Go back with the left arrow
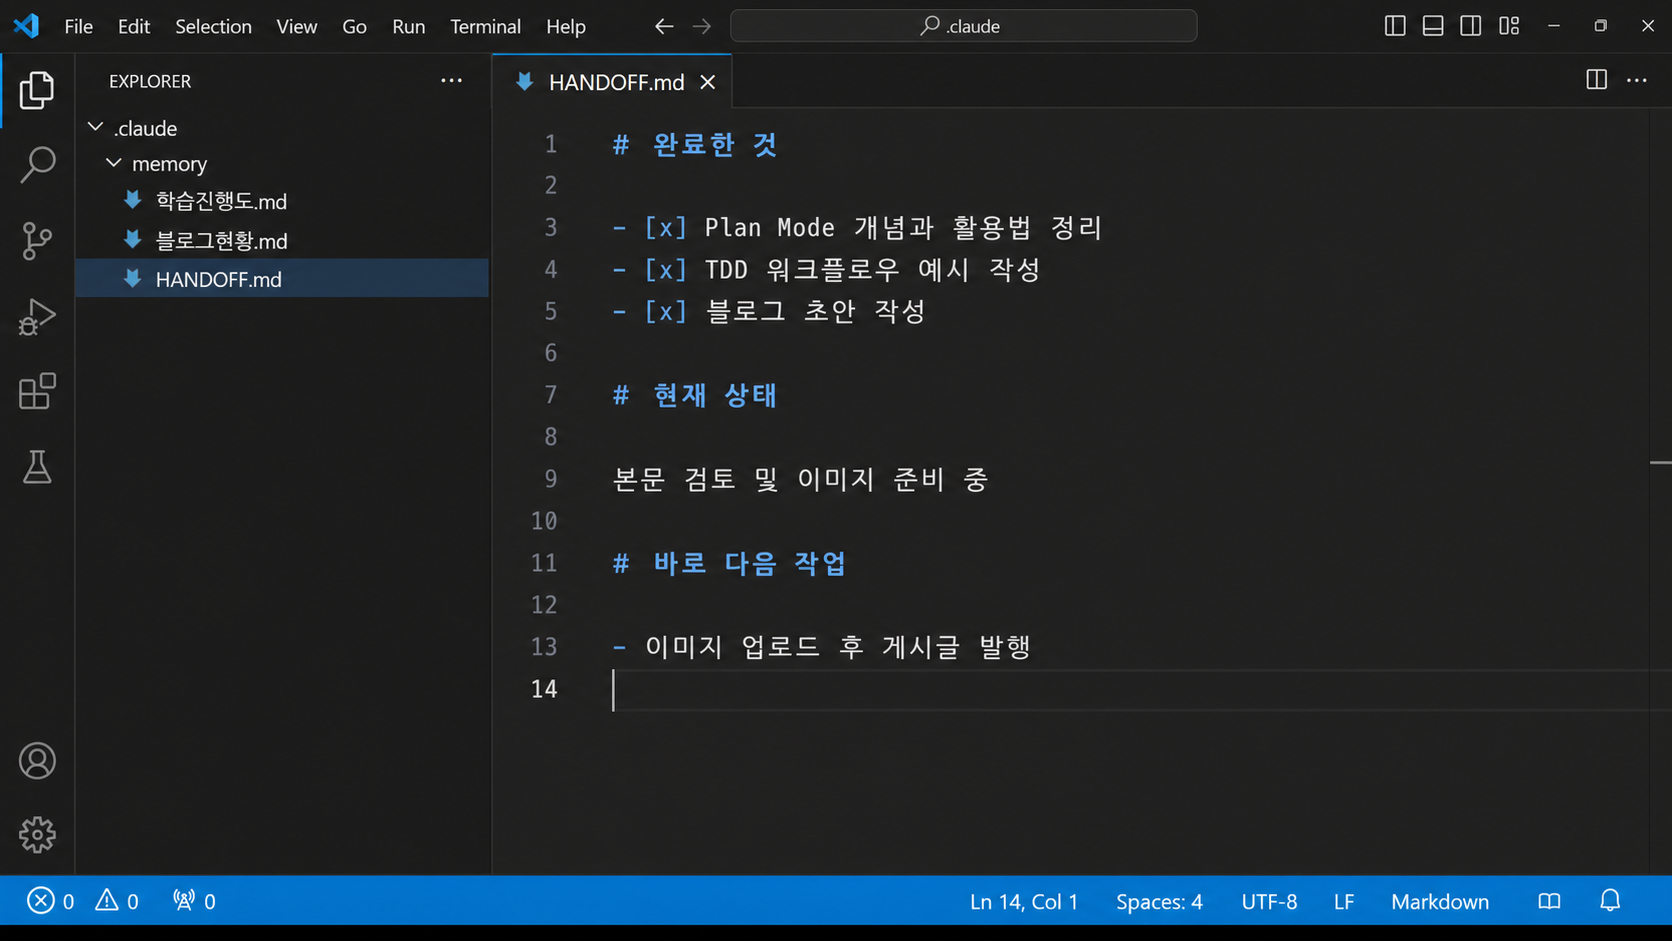The height and width of the screenshot is (941, 1672). click(x=664, y=26)
